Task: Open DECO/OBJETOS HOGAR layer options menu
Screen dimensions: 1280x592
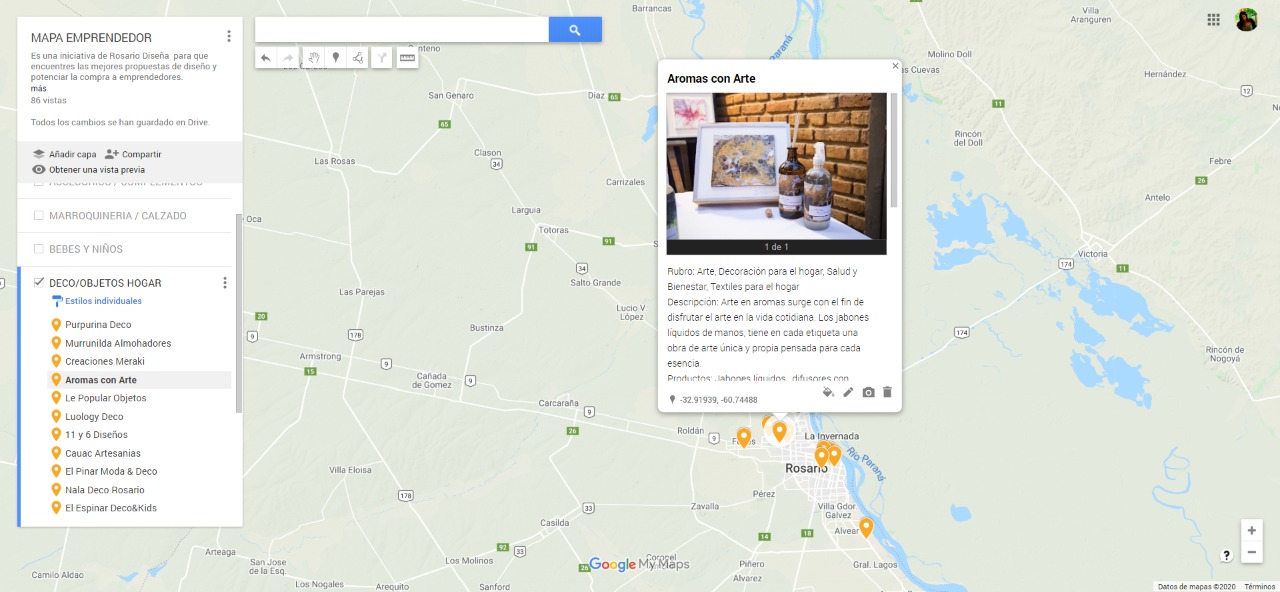Action: [x=225, y=283]
